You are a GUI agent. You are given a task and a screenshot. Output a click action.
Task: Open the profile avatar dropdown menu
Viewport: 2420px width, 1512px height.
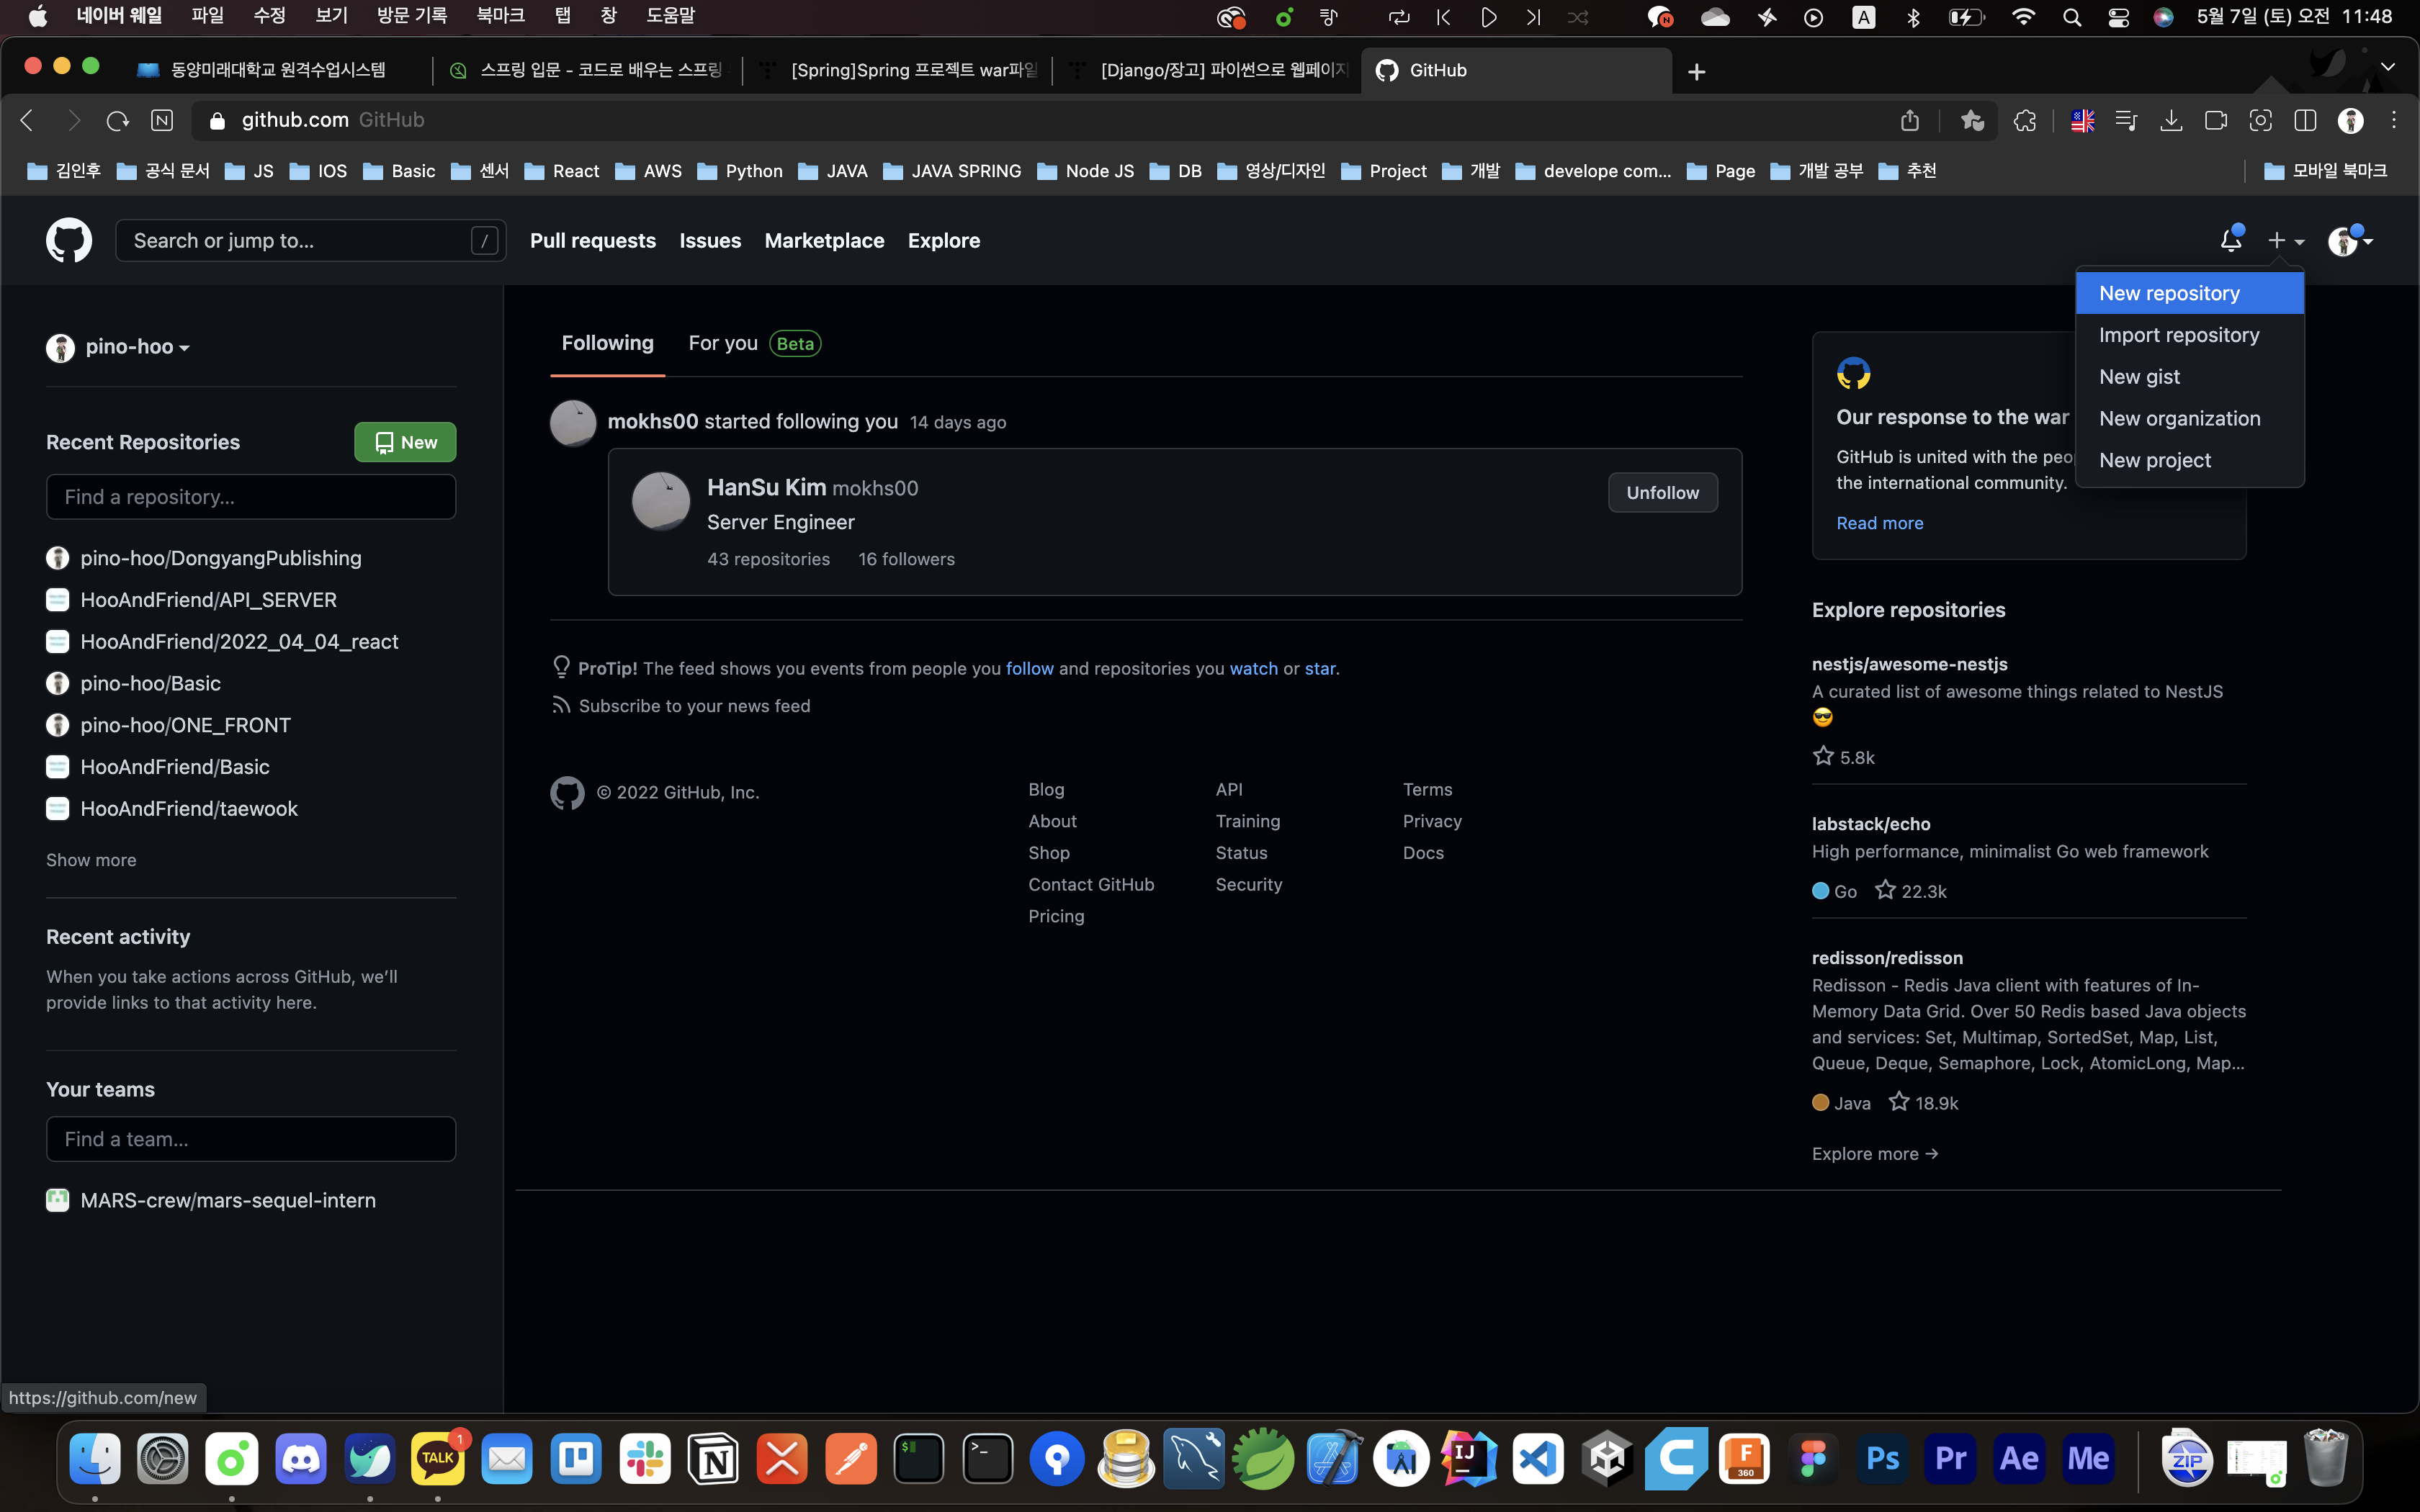[x=2350, y=241]
